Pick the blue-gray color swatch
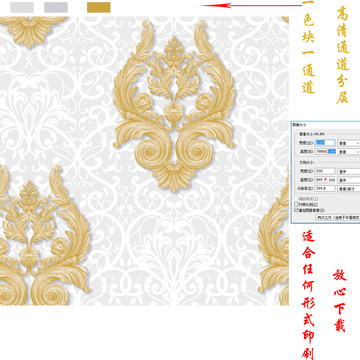The height and width of the screenshot is (360, 360). [56, 7]
